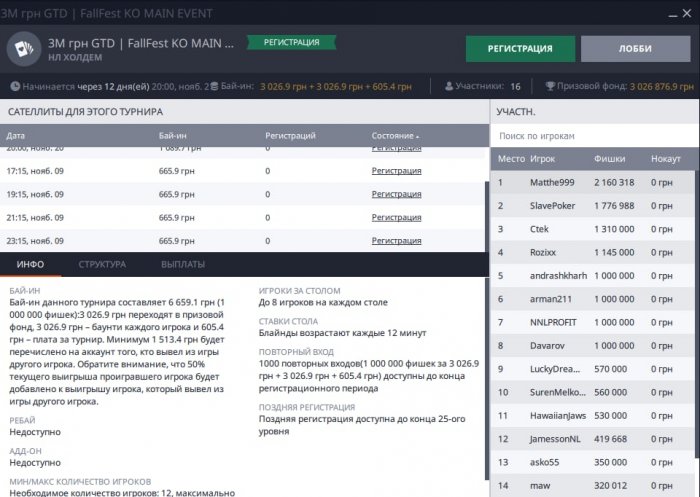Click the clock icon beside start time
The image size is (700, 497).
point(15,86)
